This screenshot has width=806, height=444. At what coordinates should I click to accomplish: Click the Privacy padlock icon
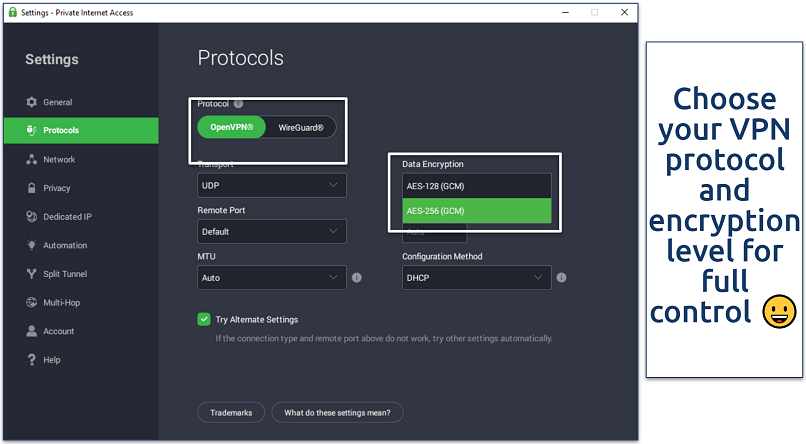point(31,188)
